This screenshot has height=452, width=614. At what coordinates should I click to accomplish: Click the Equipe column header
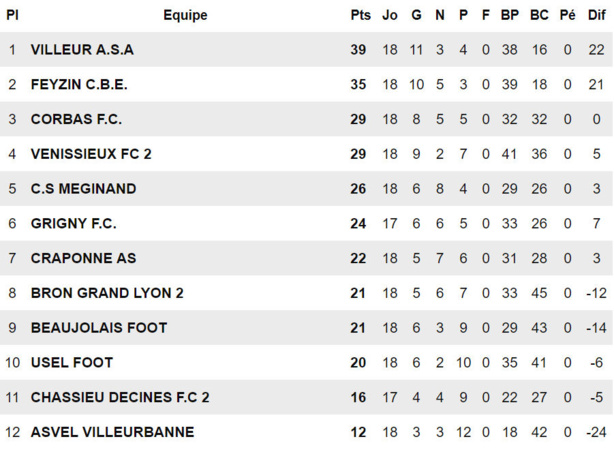(x=185, y=15)
